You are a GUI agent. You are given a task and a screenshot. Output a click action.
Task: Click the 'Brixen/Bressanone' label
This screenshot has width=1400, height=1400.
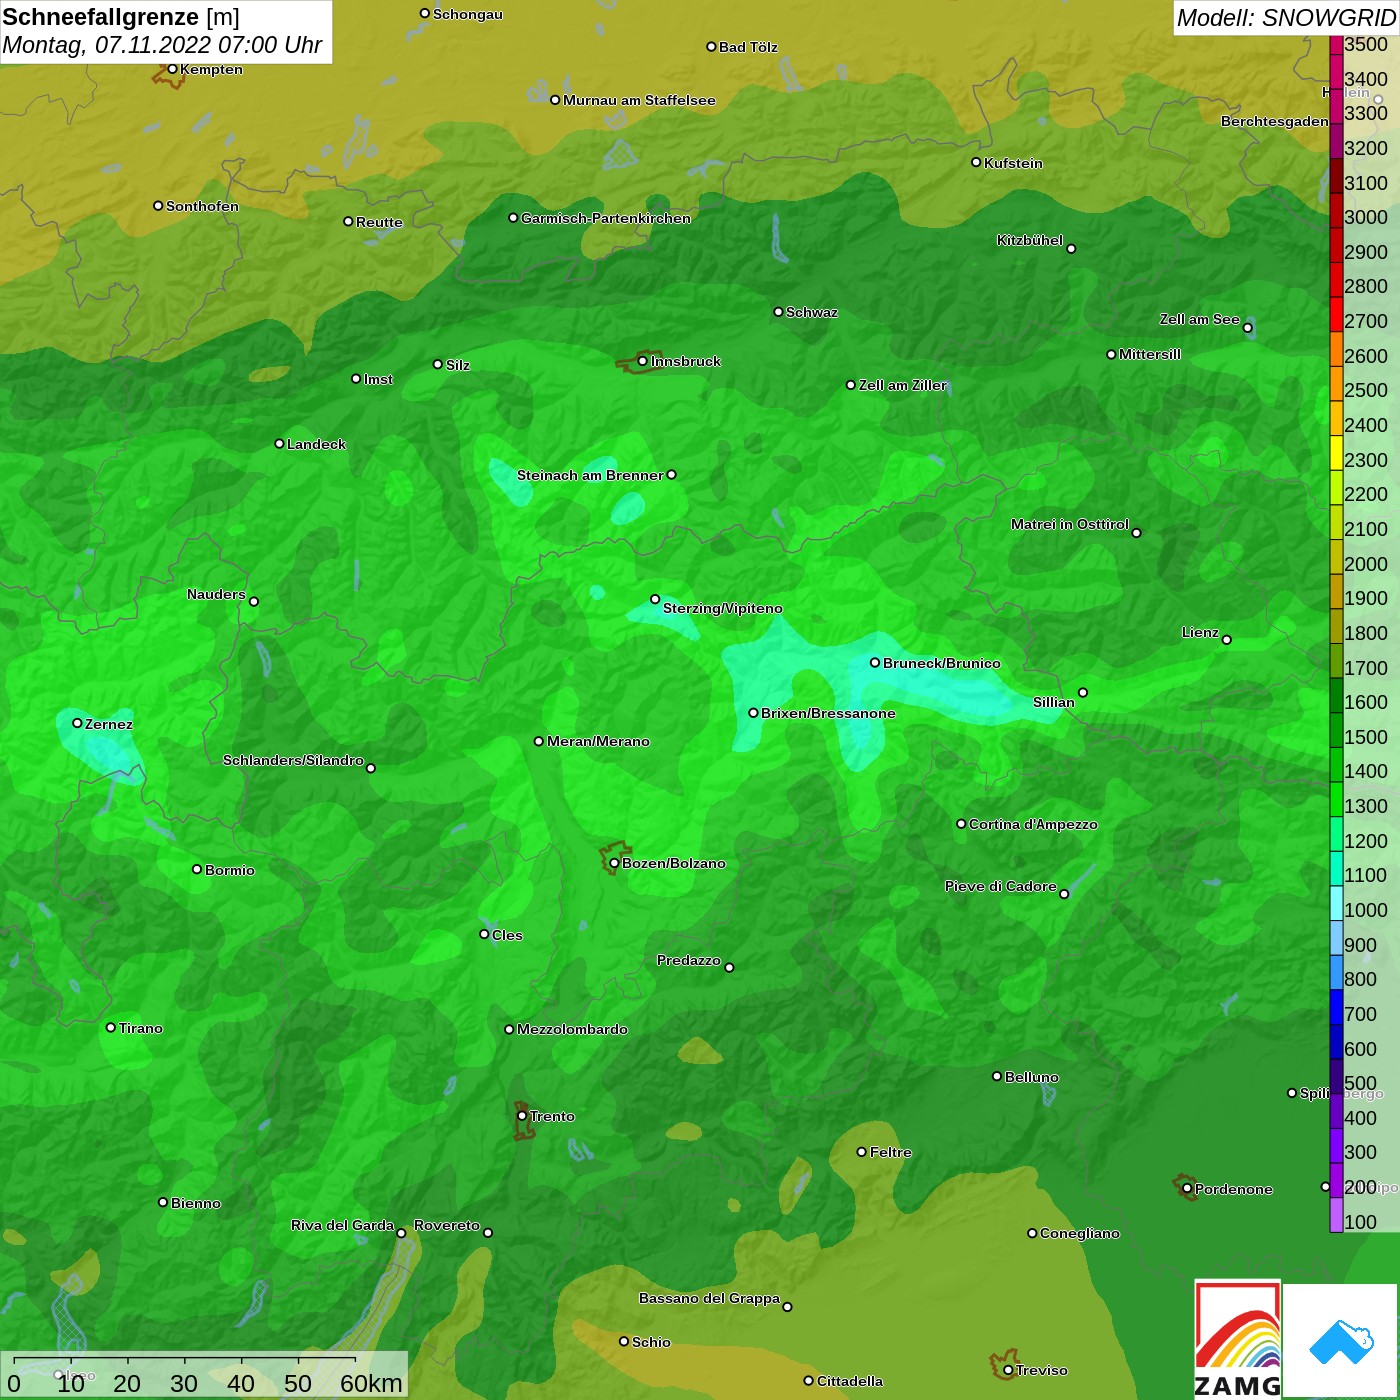[828, 713]
